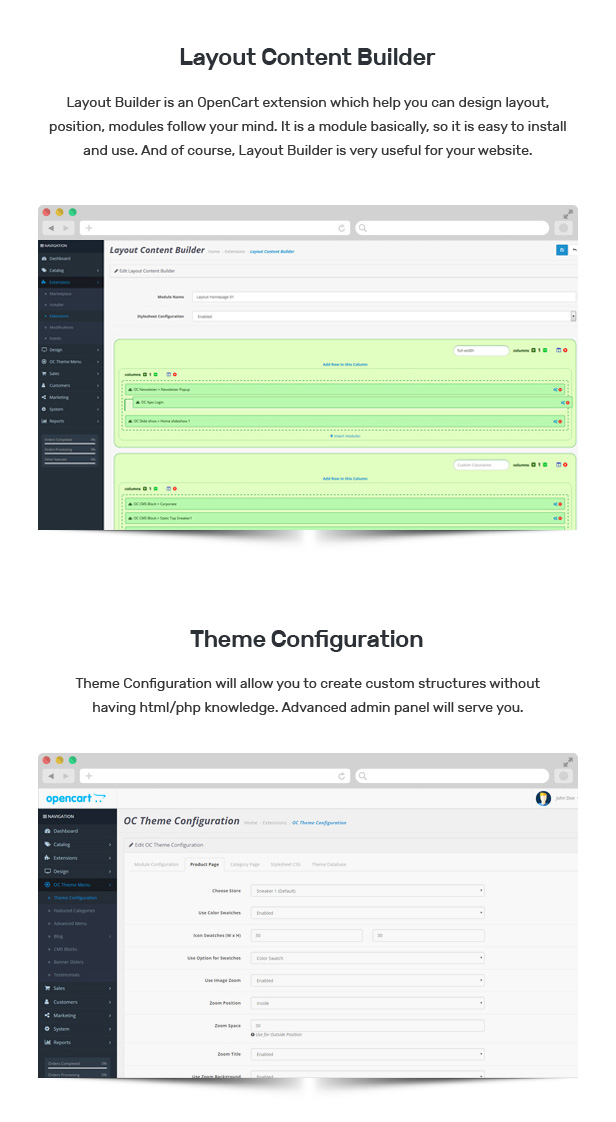Open the Choose Store dropdown
The width and height of the screenshot is (616, 1122).
(368, 890)
